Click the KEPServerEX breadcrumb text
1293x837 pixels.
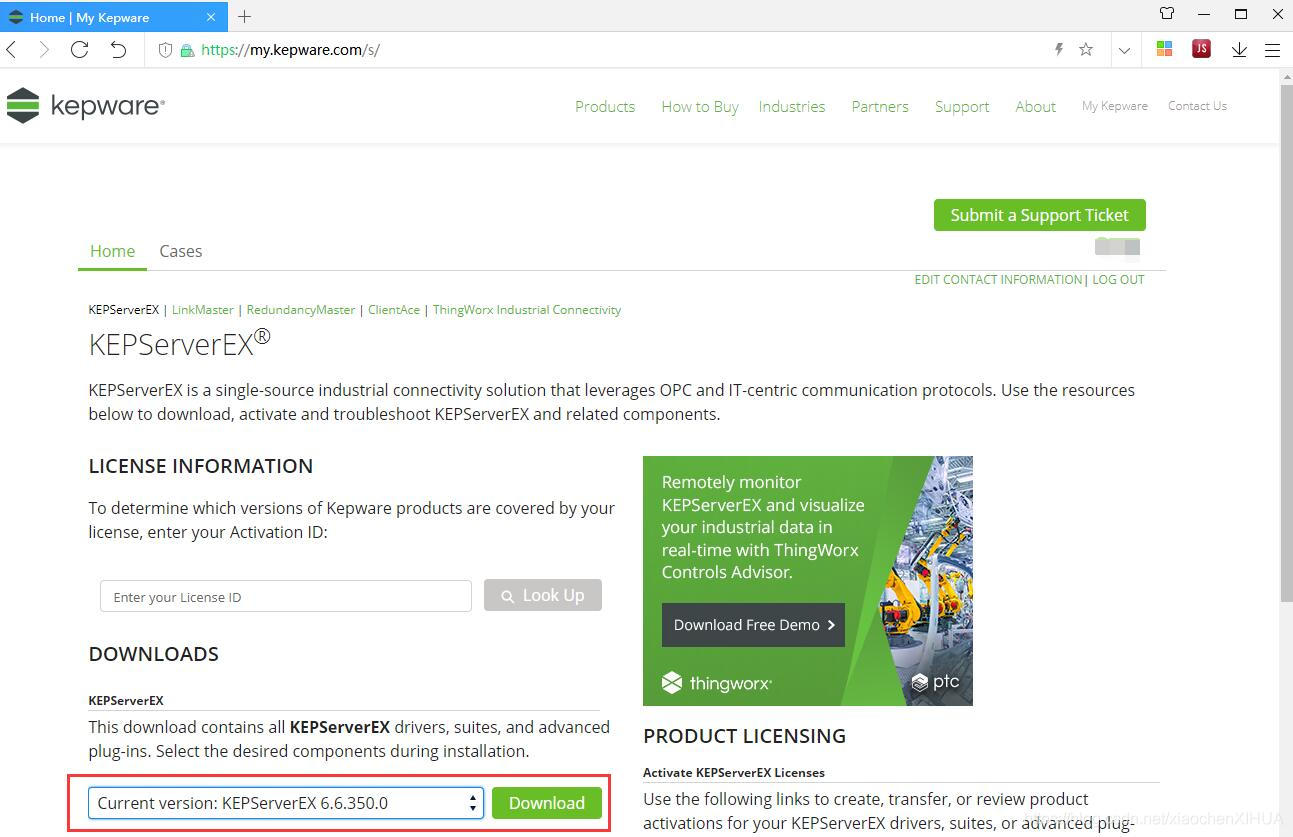tap(124, 310)
